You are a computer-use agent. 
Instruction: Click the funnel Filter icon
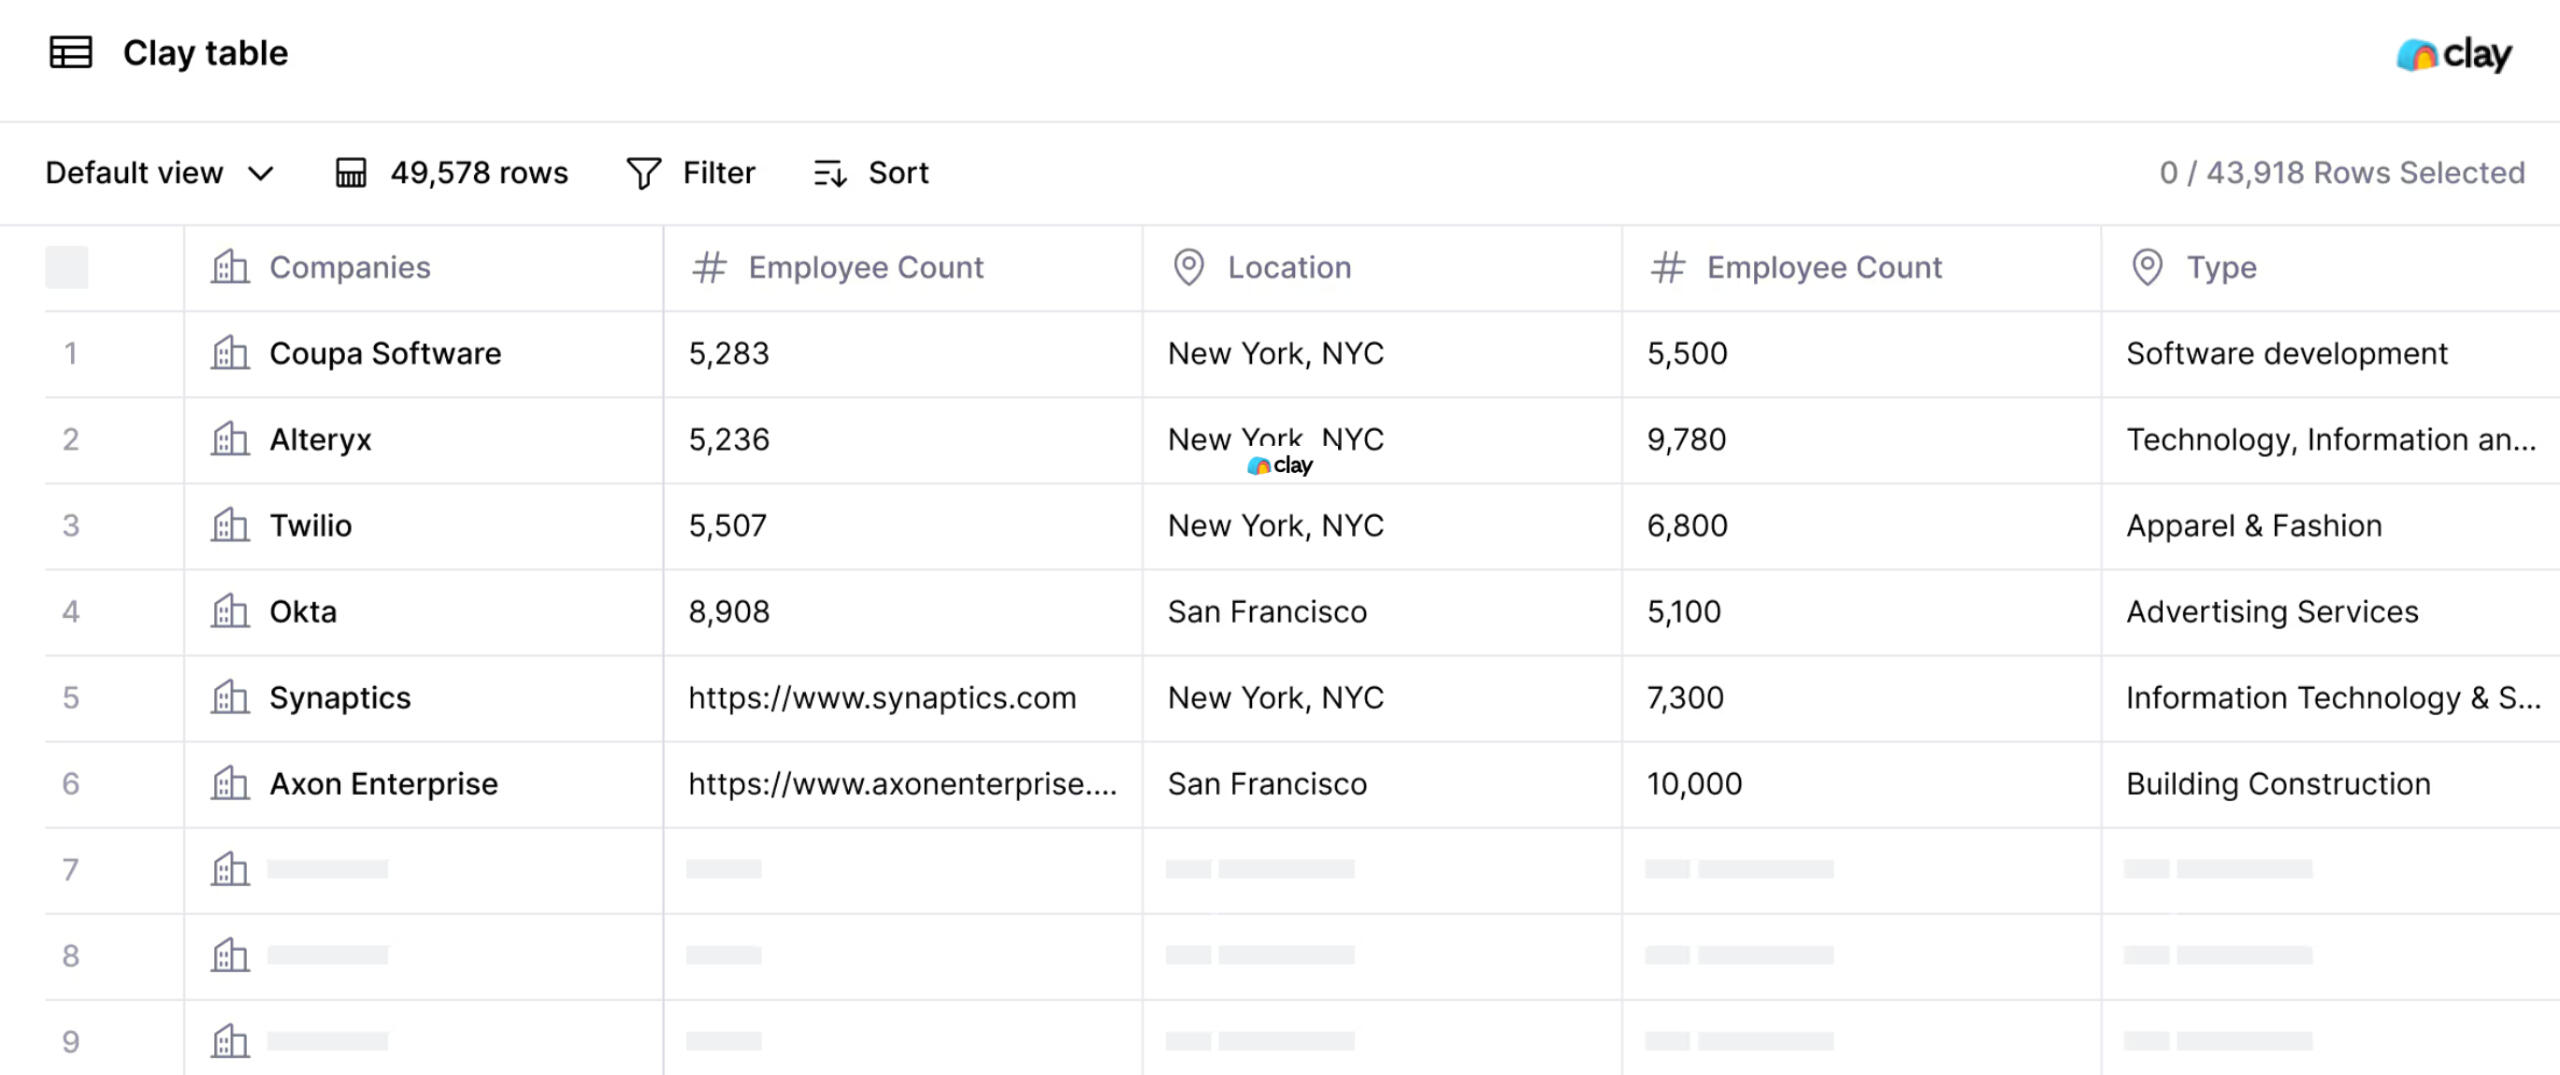point(643,173)
